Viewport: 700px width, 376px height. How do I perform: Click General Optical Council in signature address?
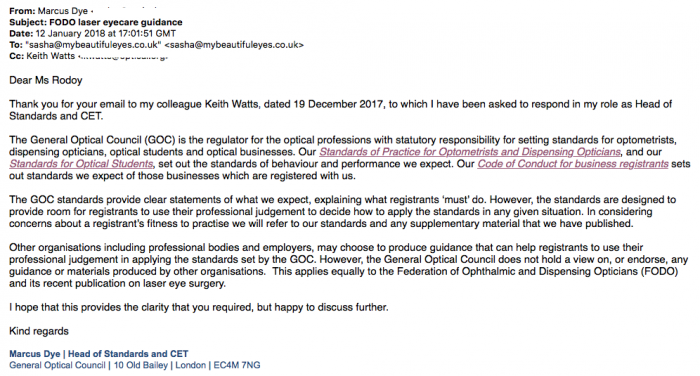pos(57,365)
